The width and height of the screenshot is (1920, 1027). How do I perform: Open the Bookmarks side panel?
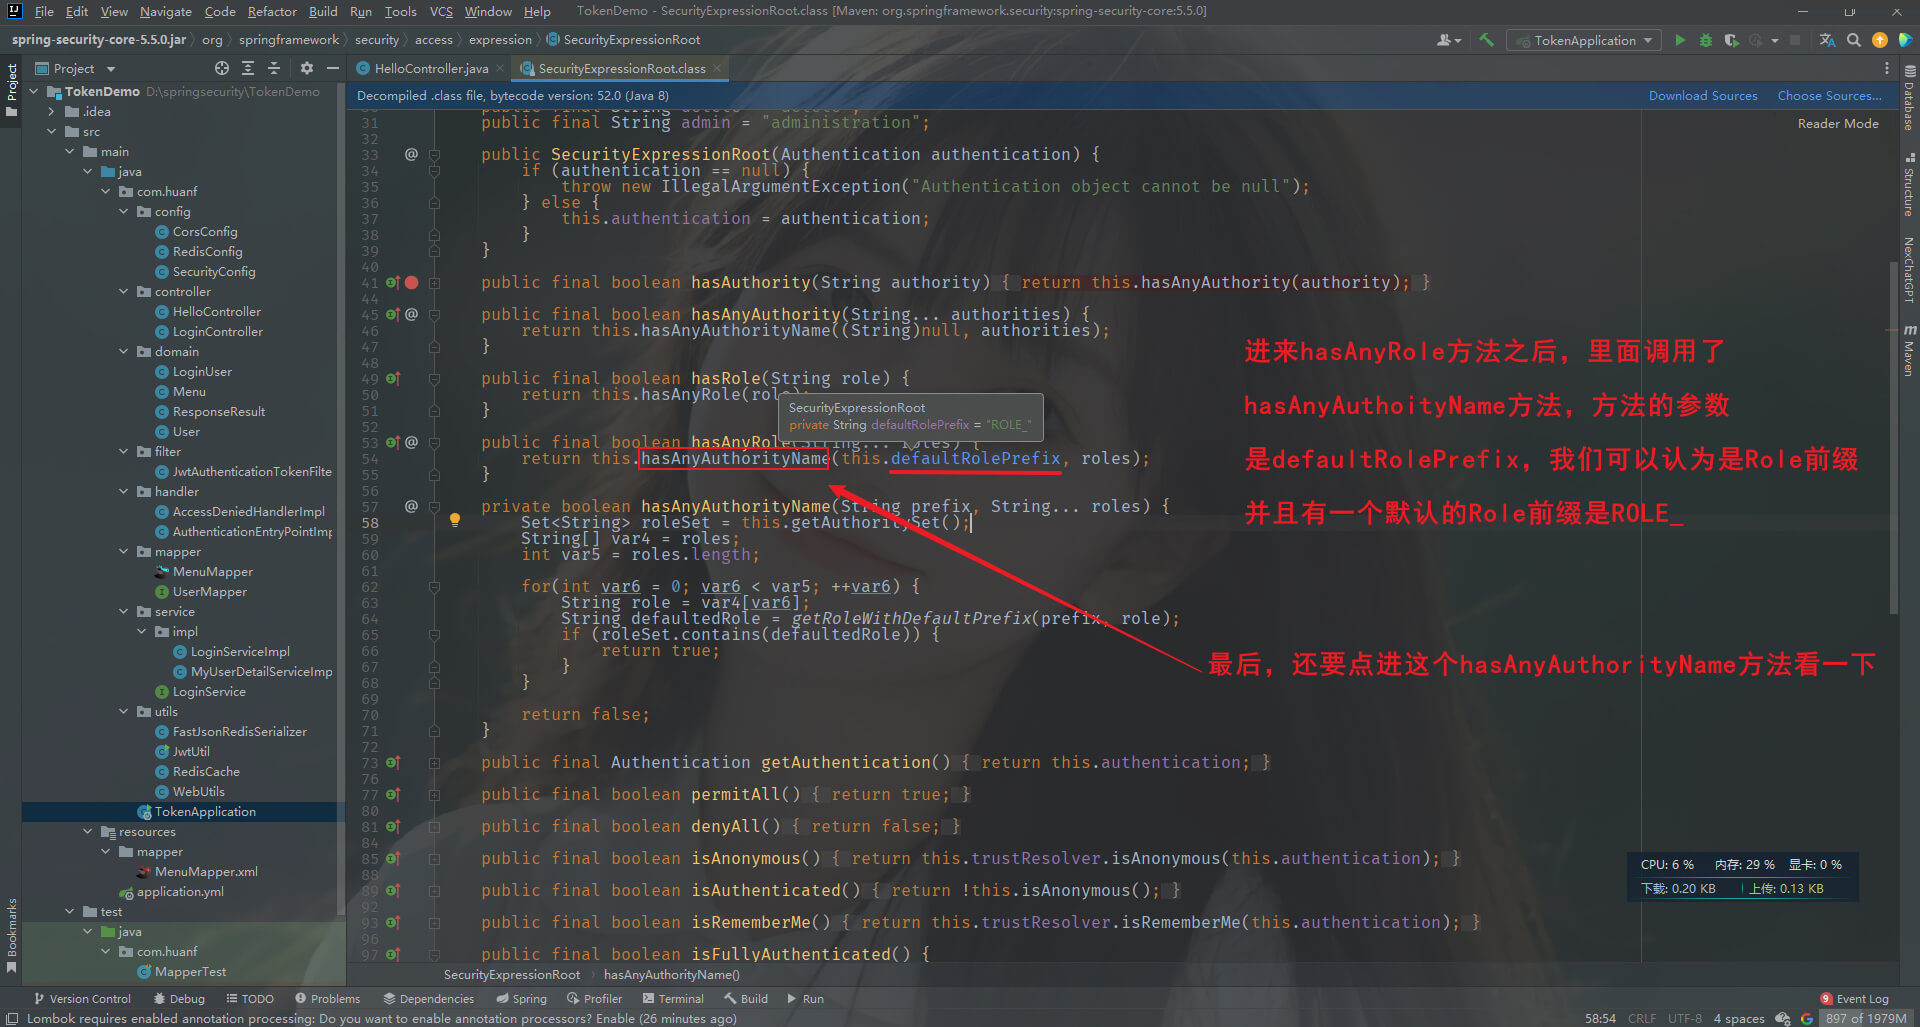(12, 935)
